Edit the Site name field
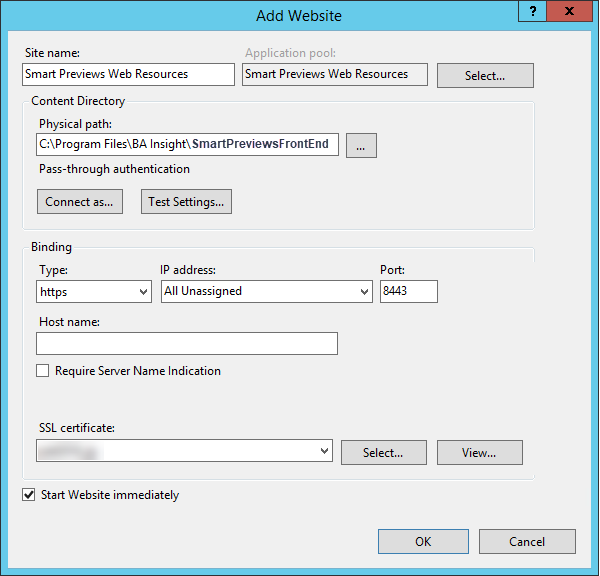This screenshot has width=600, height=576. [x=128, y=74]
